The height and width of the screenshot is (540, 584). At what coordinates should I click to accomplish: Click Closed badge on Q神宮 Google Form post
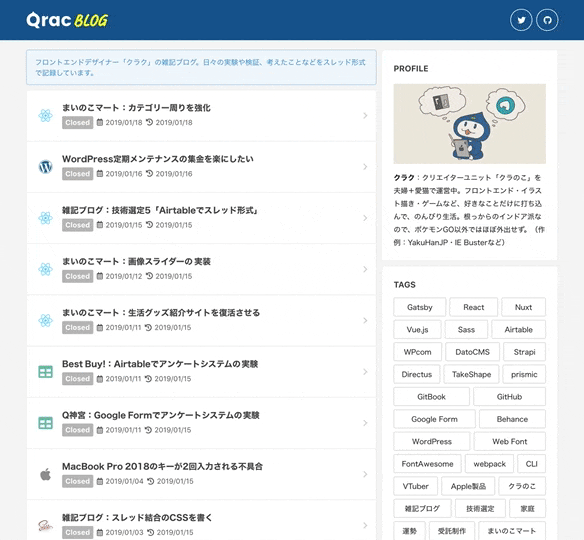(x=77, y=430)
